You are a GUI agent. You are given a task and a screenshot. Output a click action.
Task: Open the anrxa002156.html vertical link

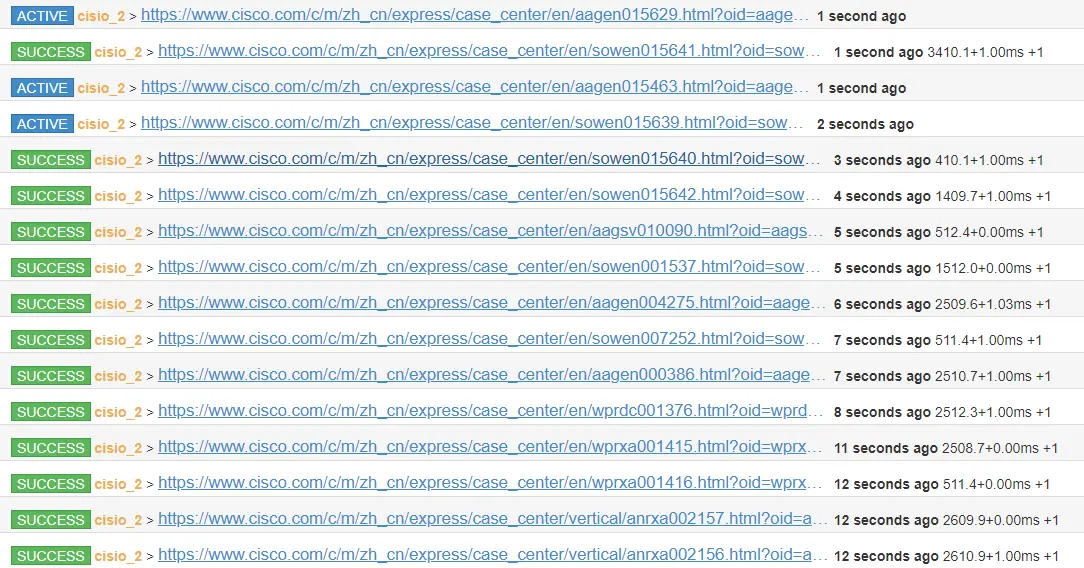[x=493, y=554]
